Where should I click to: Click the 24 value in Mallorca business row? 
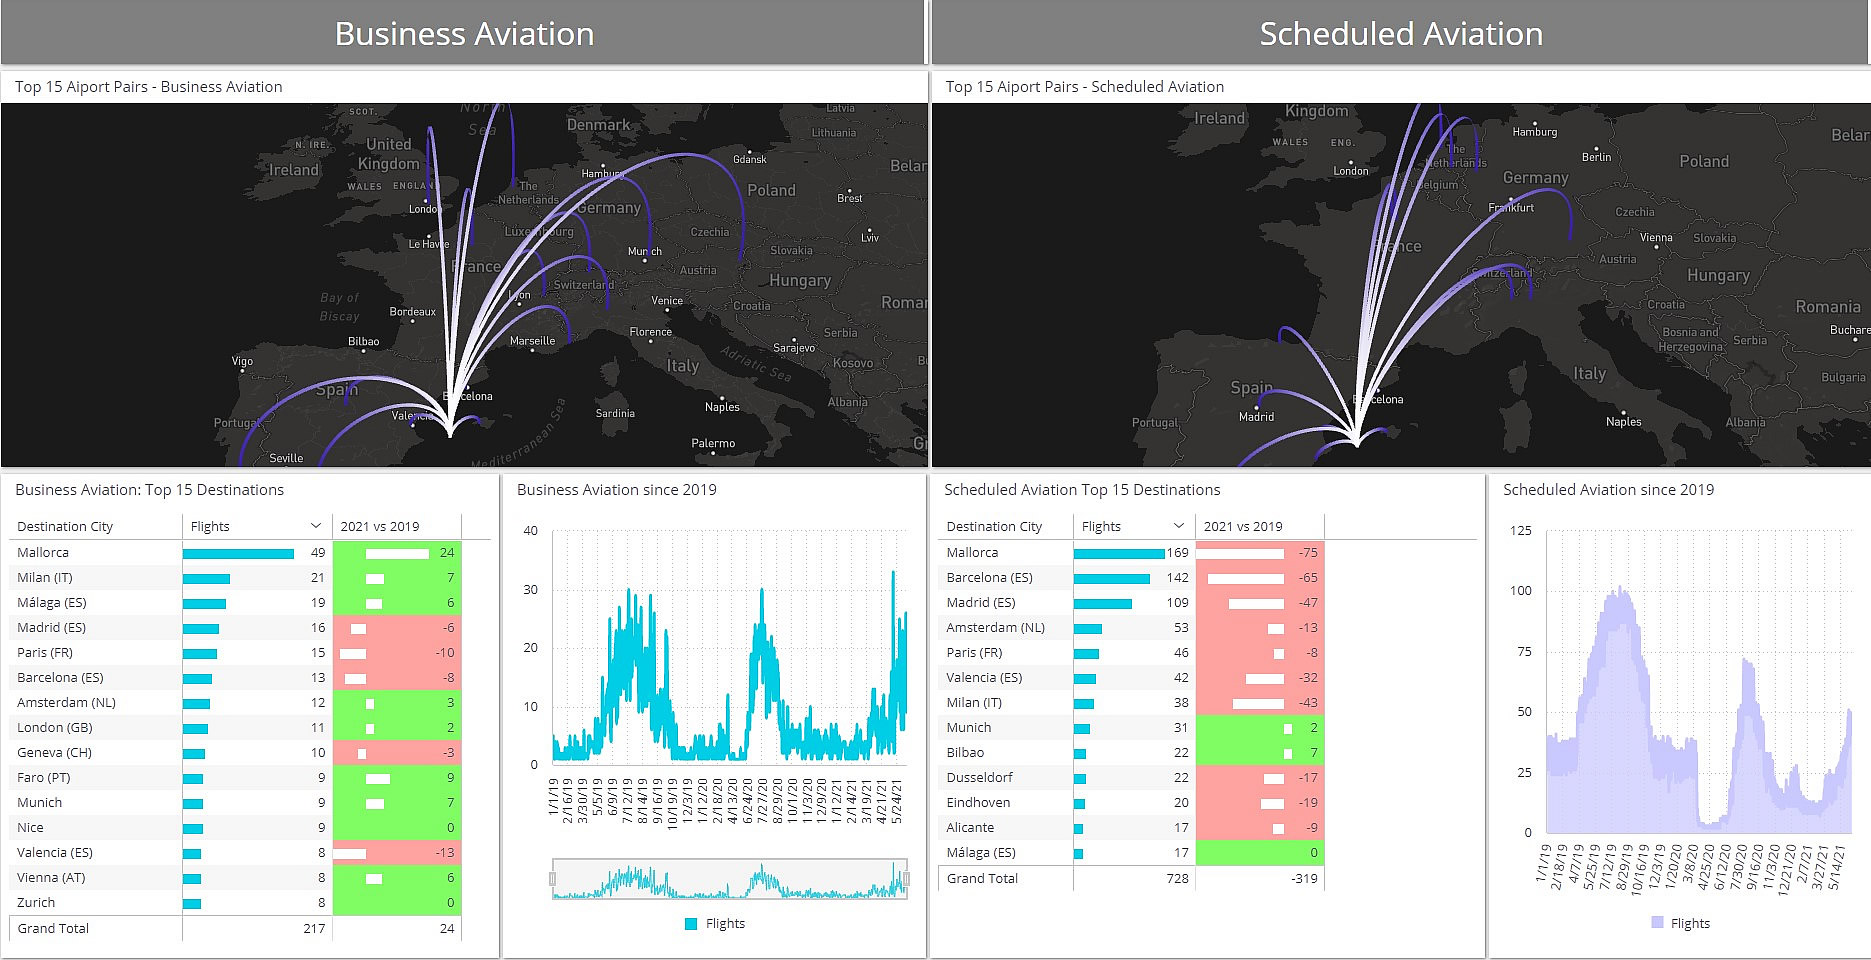click(447, 552)
